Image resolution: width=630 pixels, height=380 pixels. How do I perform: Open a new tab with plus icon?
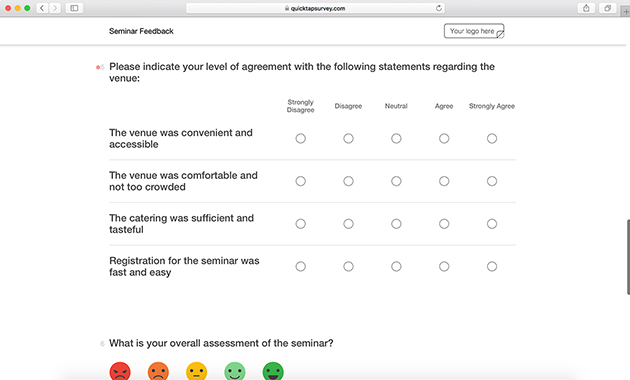coord(626,11)
